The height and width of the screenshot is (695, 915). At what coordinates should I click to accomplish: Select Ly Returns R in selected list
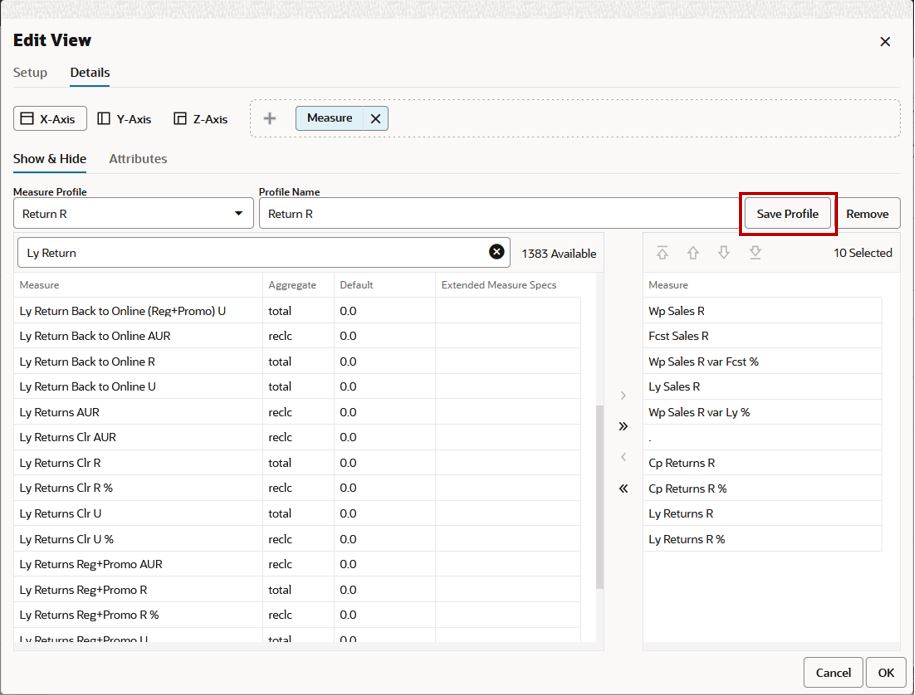tap(762, 514)
